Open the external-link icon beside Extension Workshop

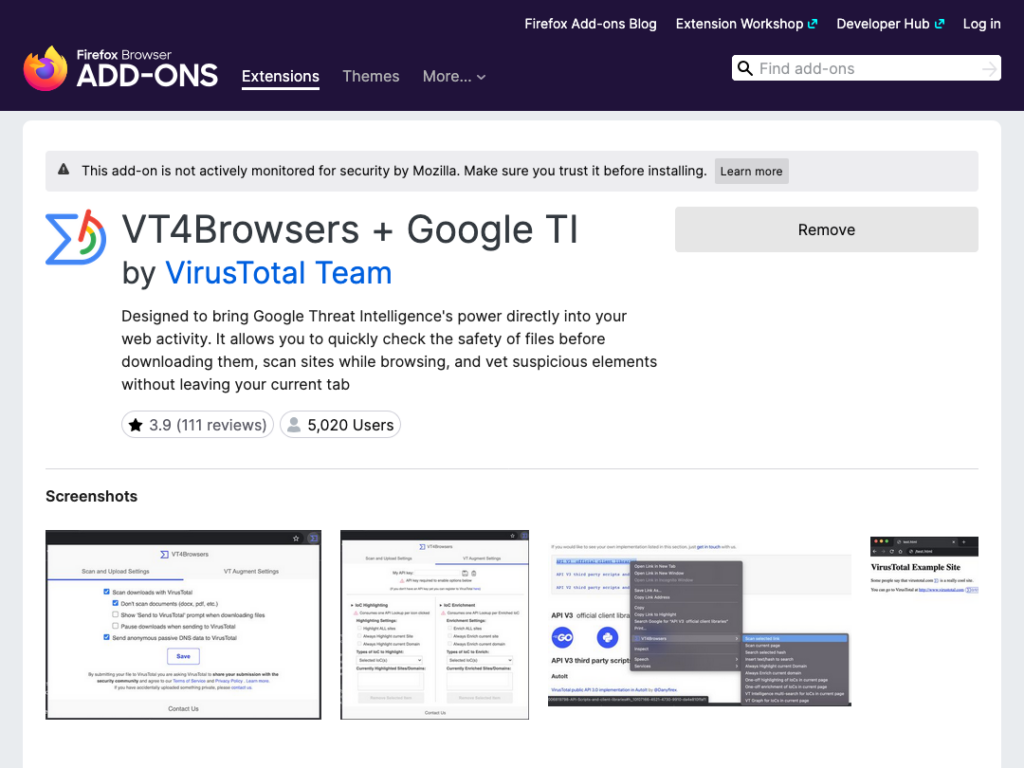(813, 23)
